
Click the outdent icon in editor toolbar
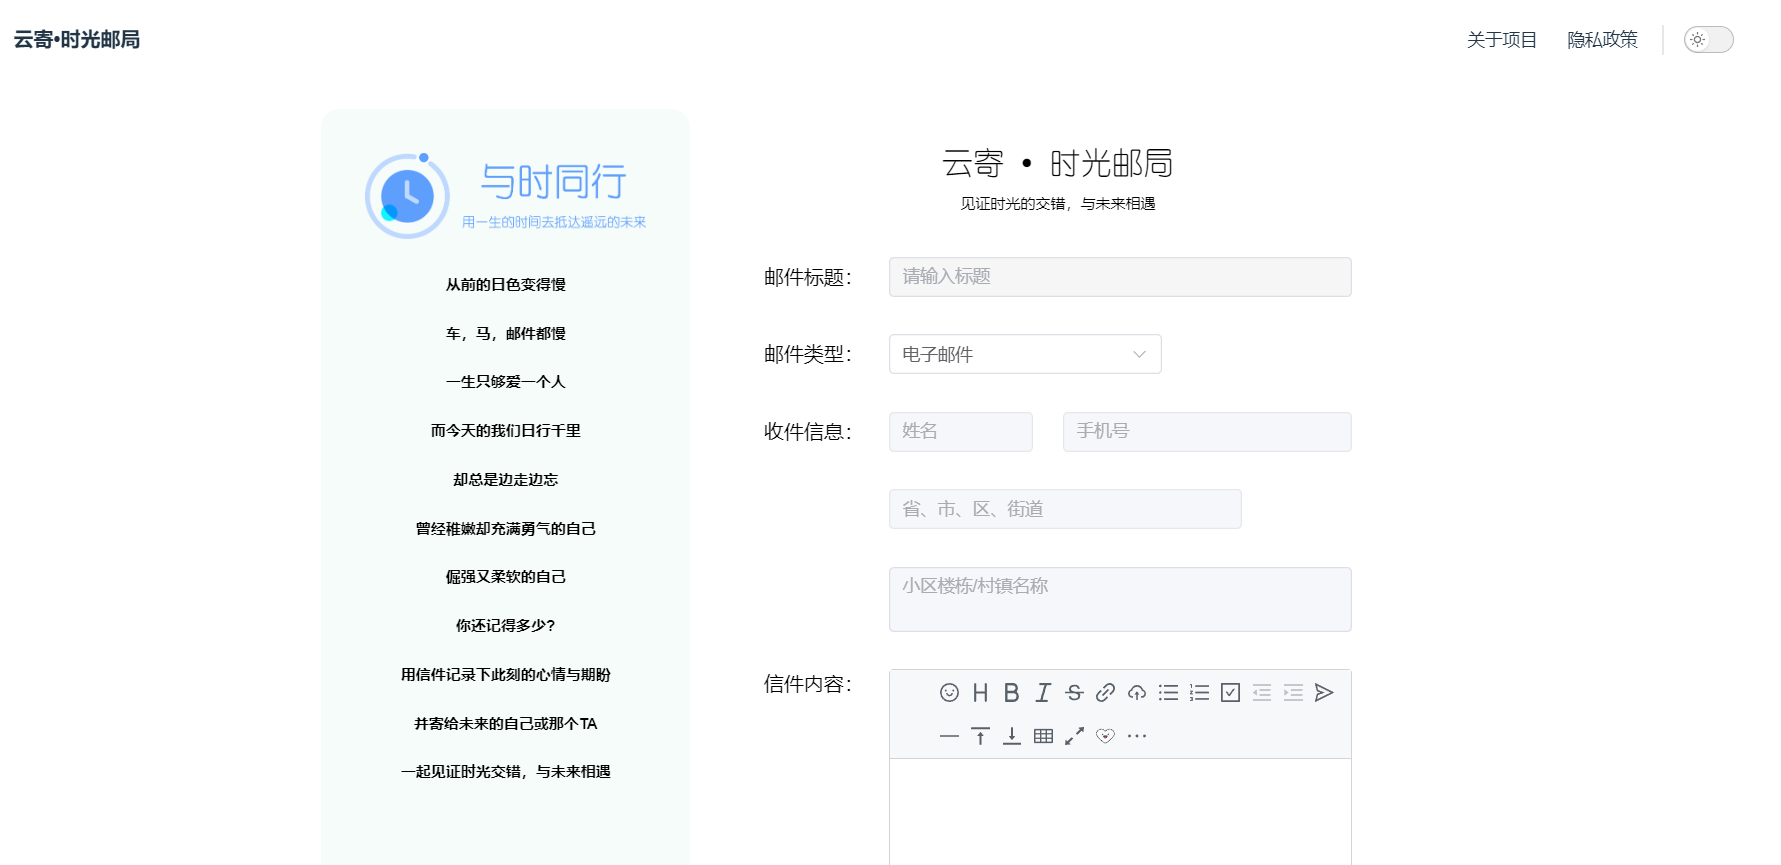(1262, 692)
